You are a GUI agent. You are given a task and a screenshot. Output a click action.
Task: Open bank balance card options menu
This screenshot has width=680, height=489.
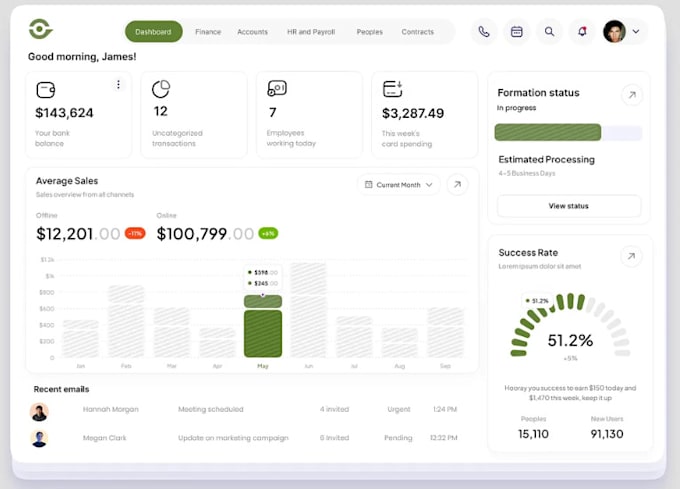pyautogui.click(x=118, y=85)
